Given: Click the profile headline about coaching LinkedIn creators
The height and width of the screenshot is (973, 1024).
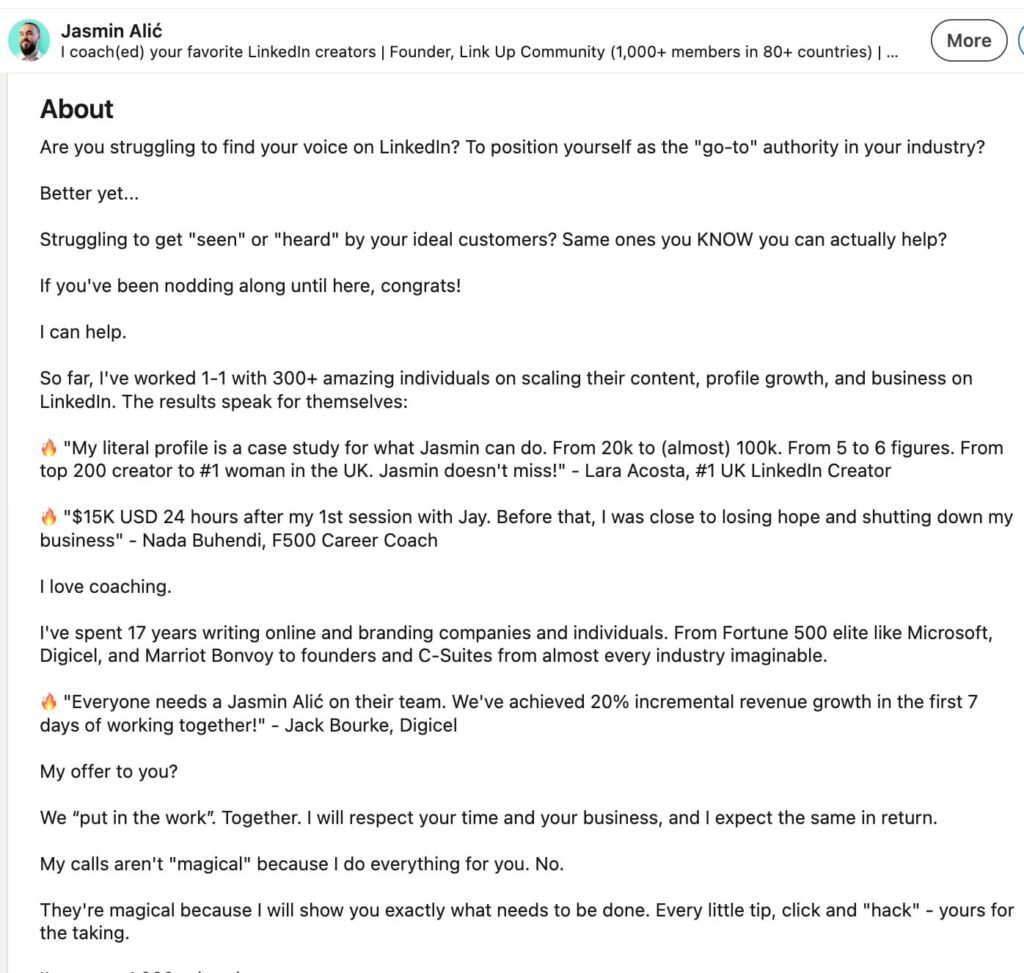Looking at the screenshot, I should tap(479, 52).
